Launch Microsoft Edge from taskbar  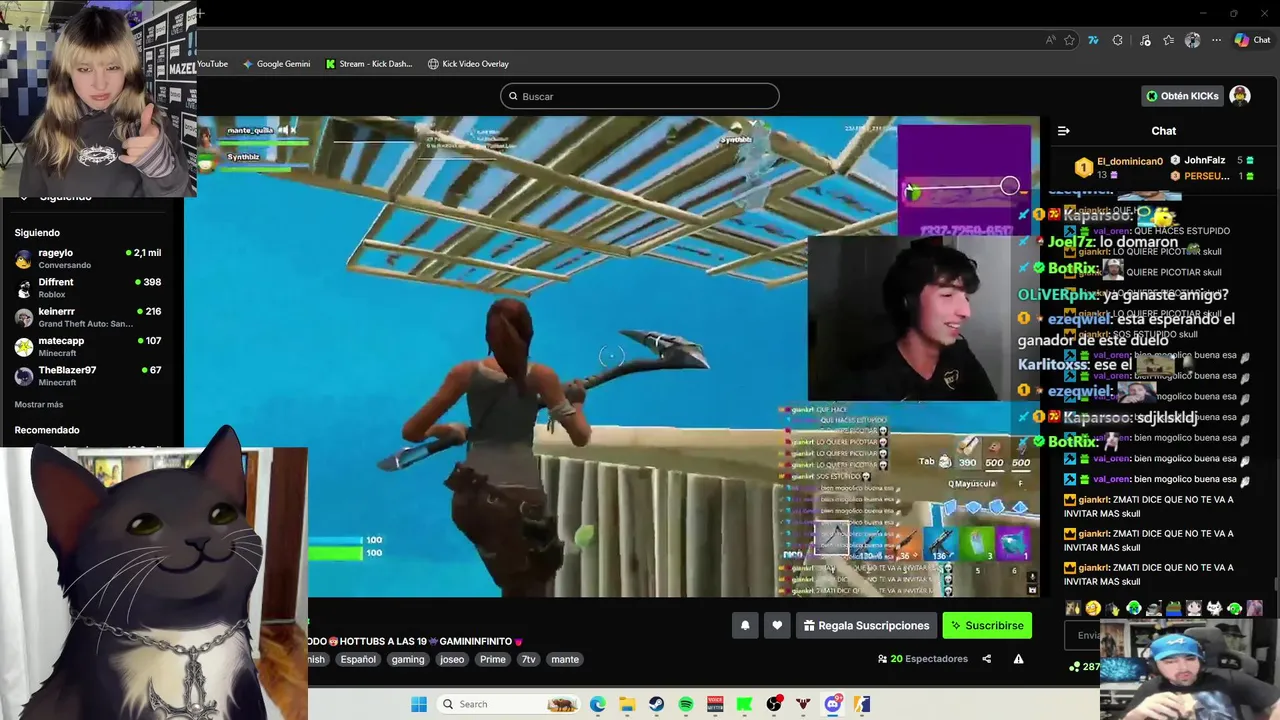pyautogui.click(x=598, y=704)
